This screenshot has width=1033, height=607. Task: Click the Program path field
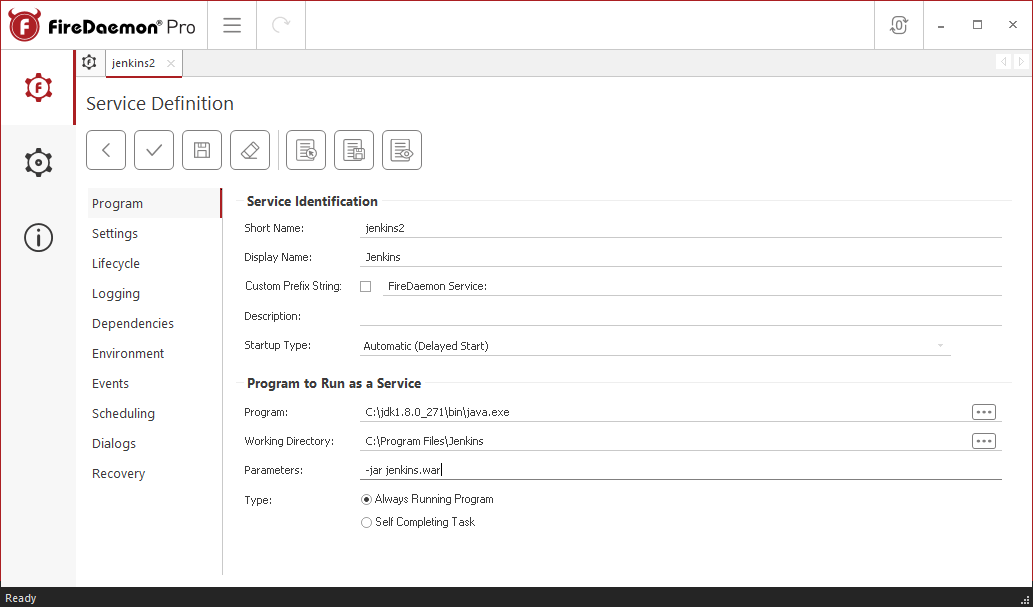(x=665, y=412)
